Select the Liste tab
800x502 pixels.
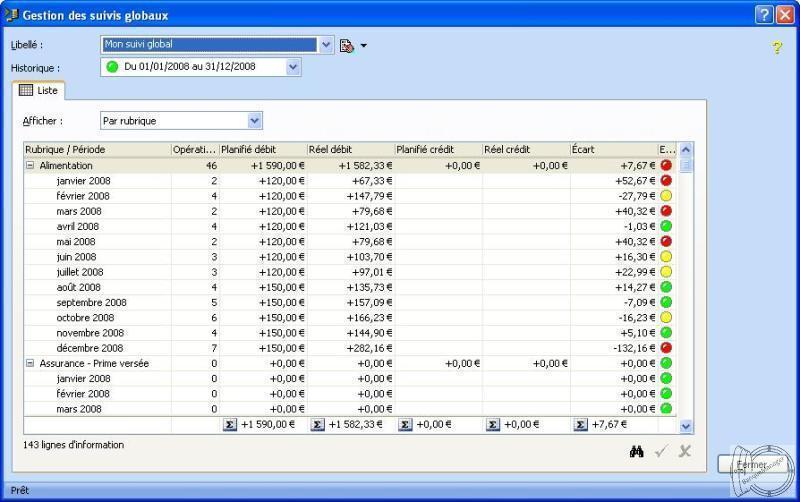[x=38, y=91]
